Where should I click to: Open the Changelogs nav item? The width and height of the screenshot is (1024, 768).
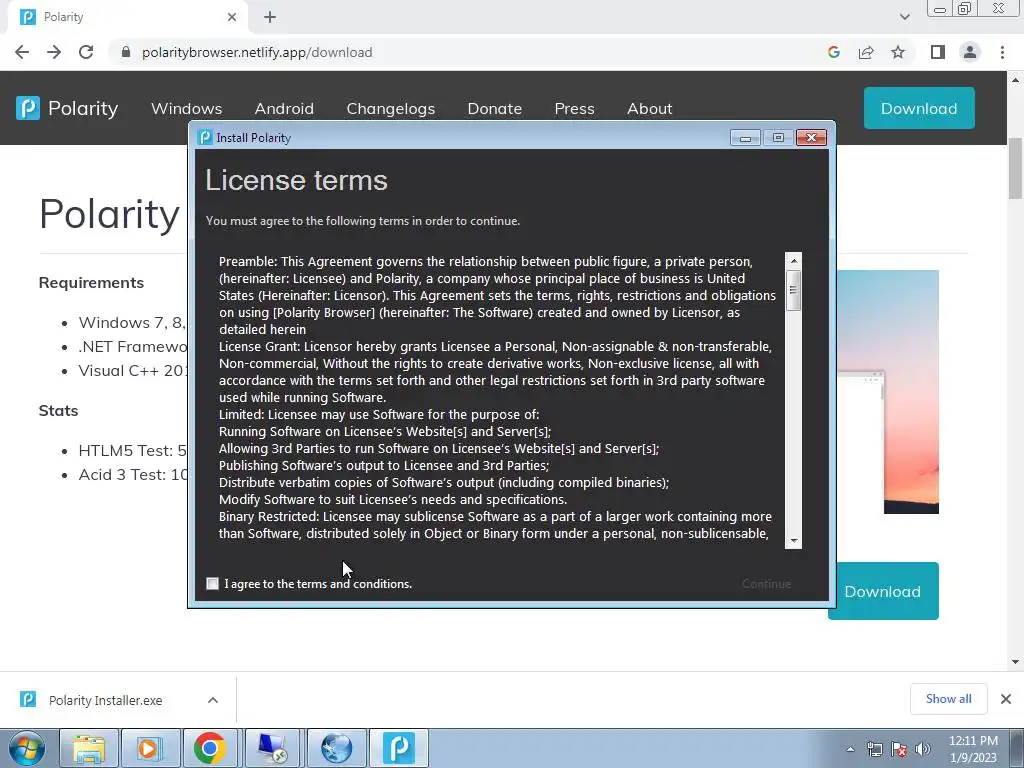click(x=391, y=108)
